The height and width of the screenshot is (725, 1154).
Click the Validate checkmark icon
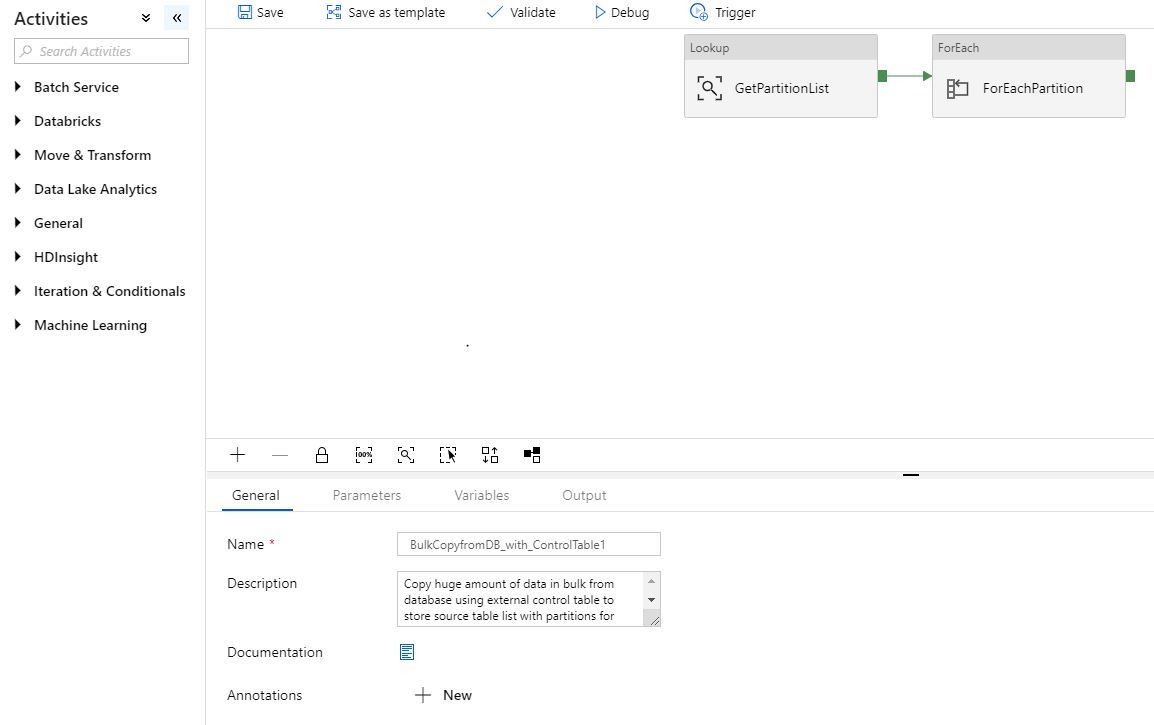pyautogui.click(x=495, y=12)
